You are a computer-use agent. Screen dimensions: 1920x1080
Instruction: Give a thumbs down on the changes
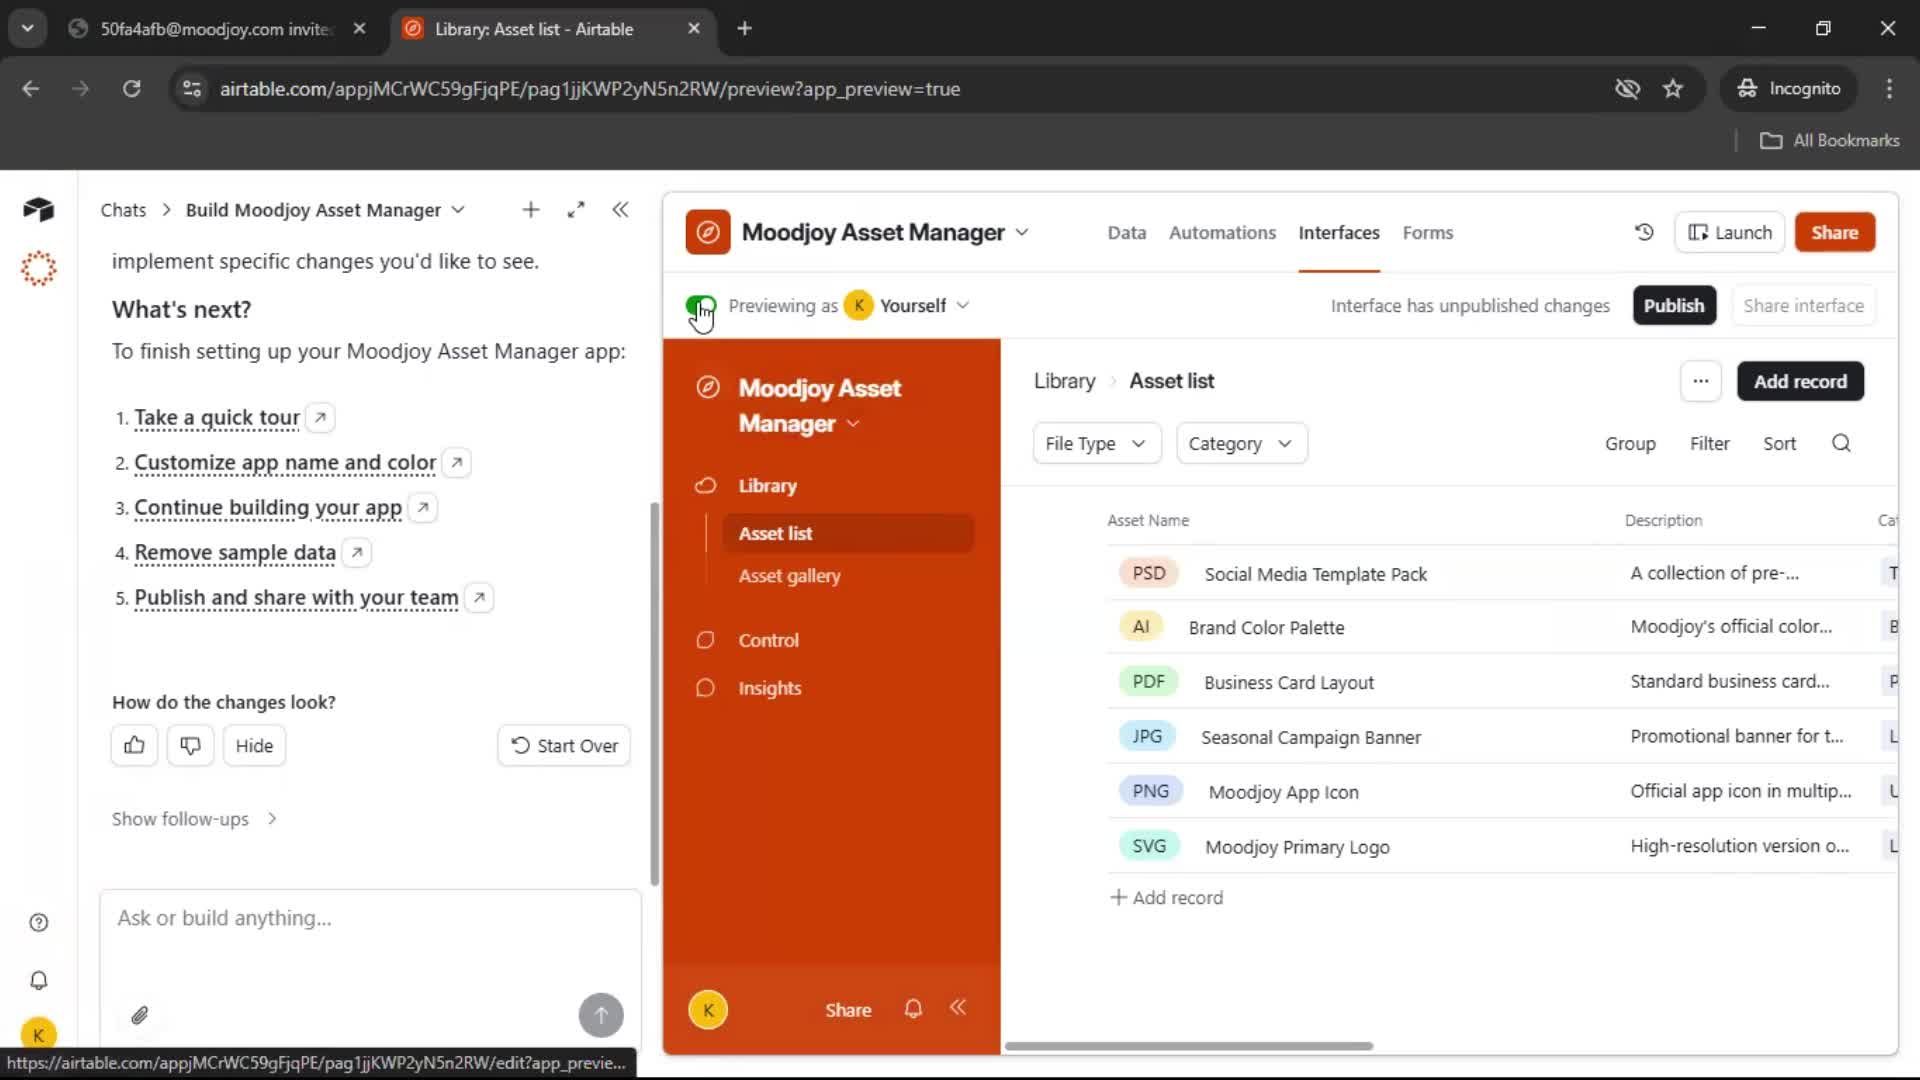point(190,745)
